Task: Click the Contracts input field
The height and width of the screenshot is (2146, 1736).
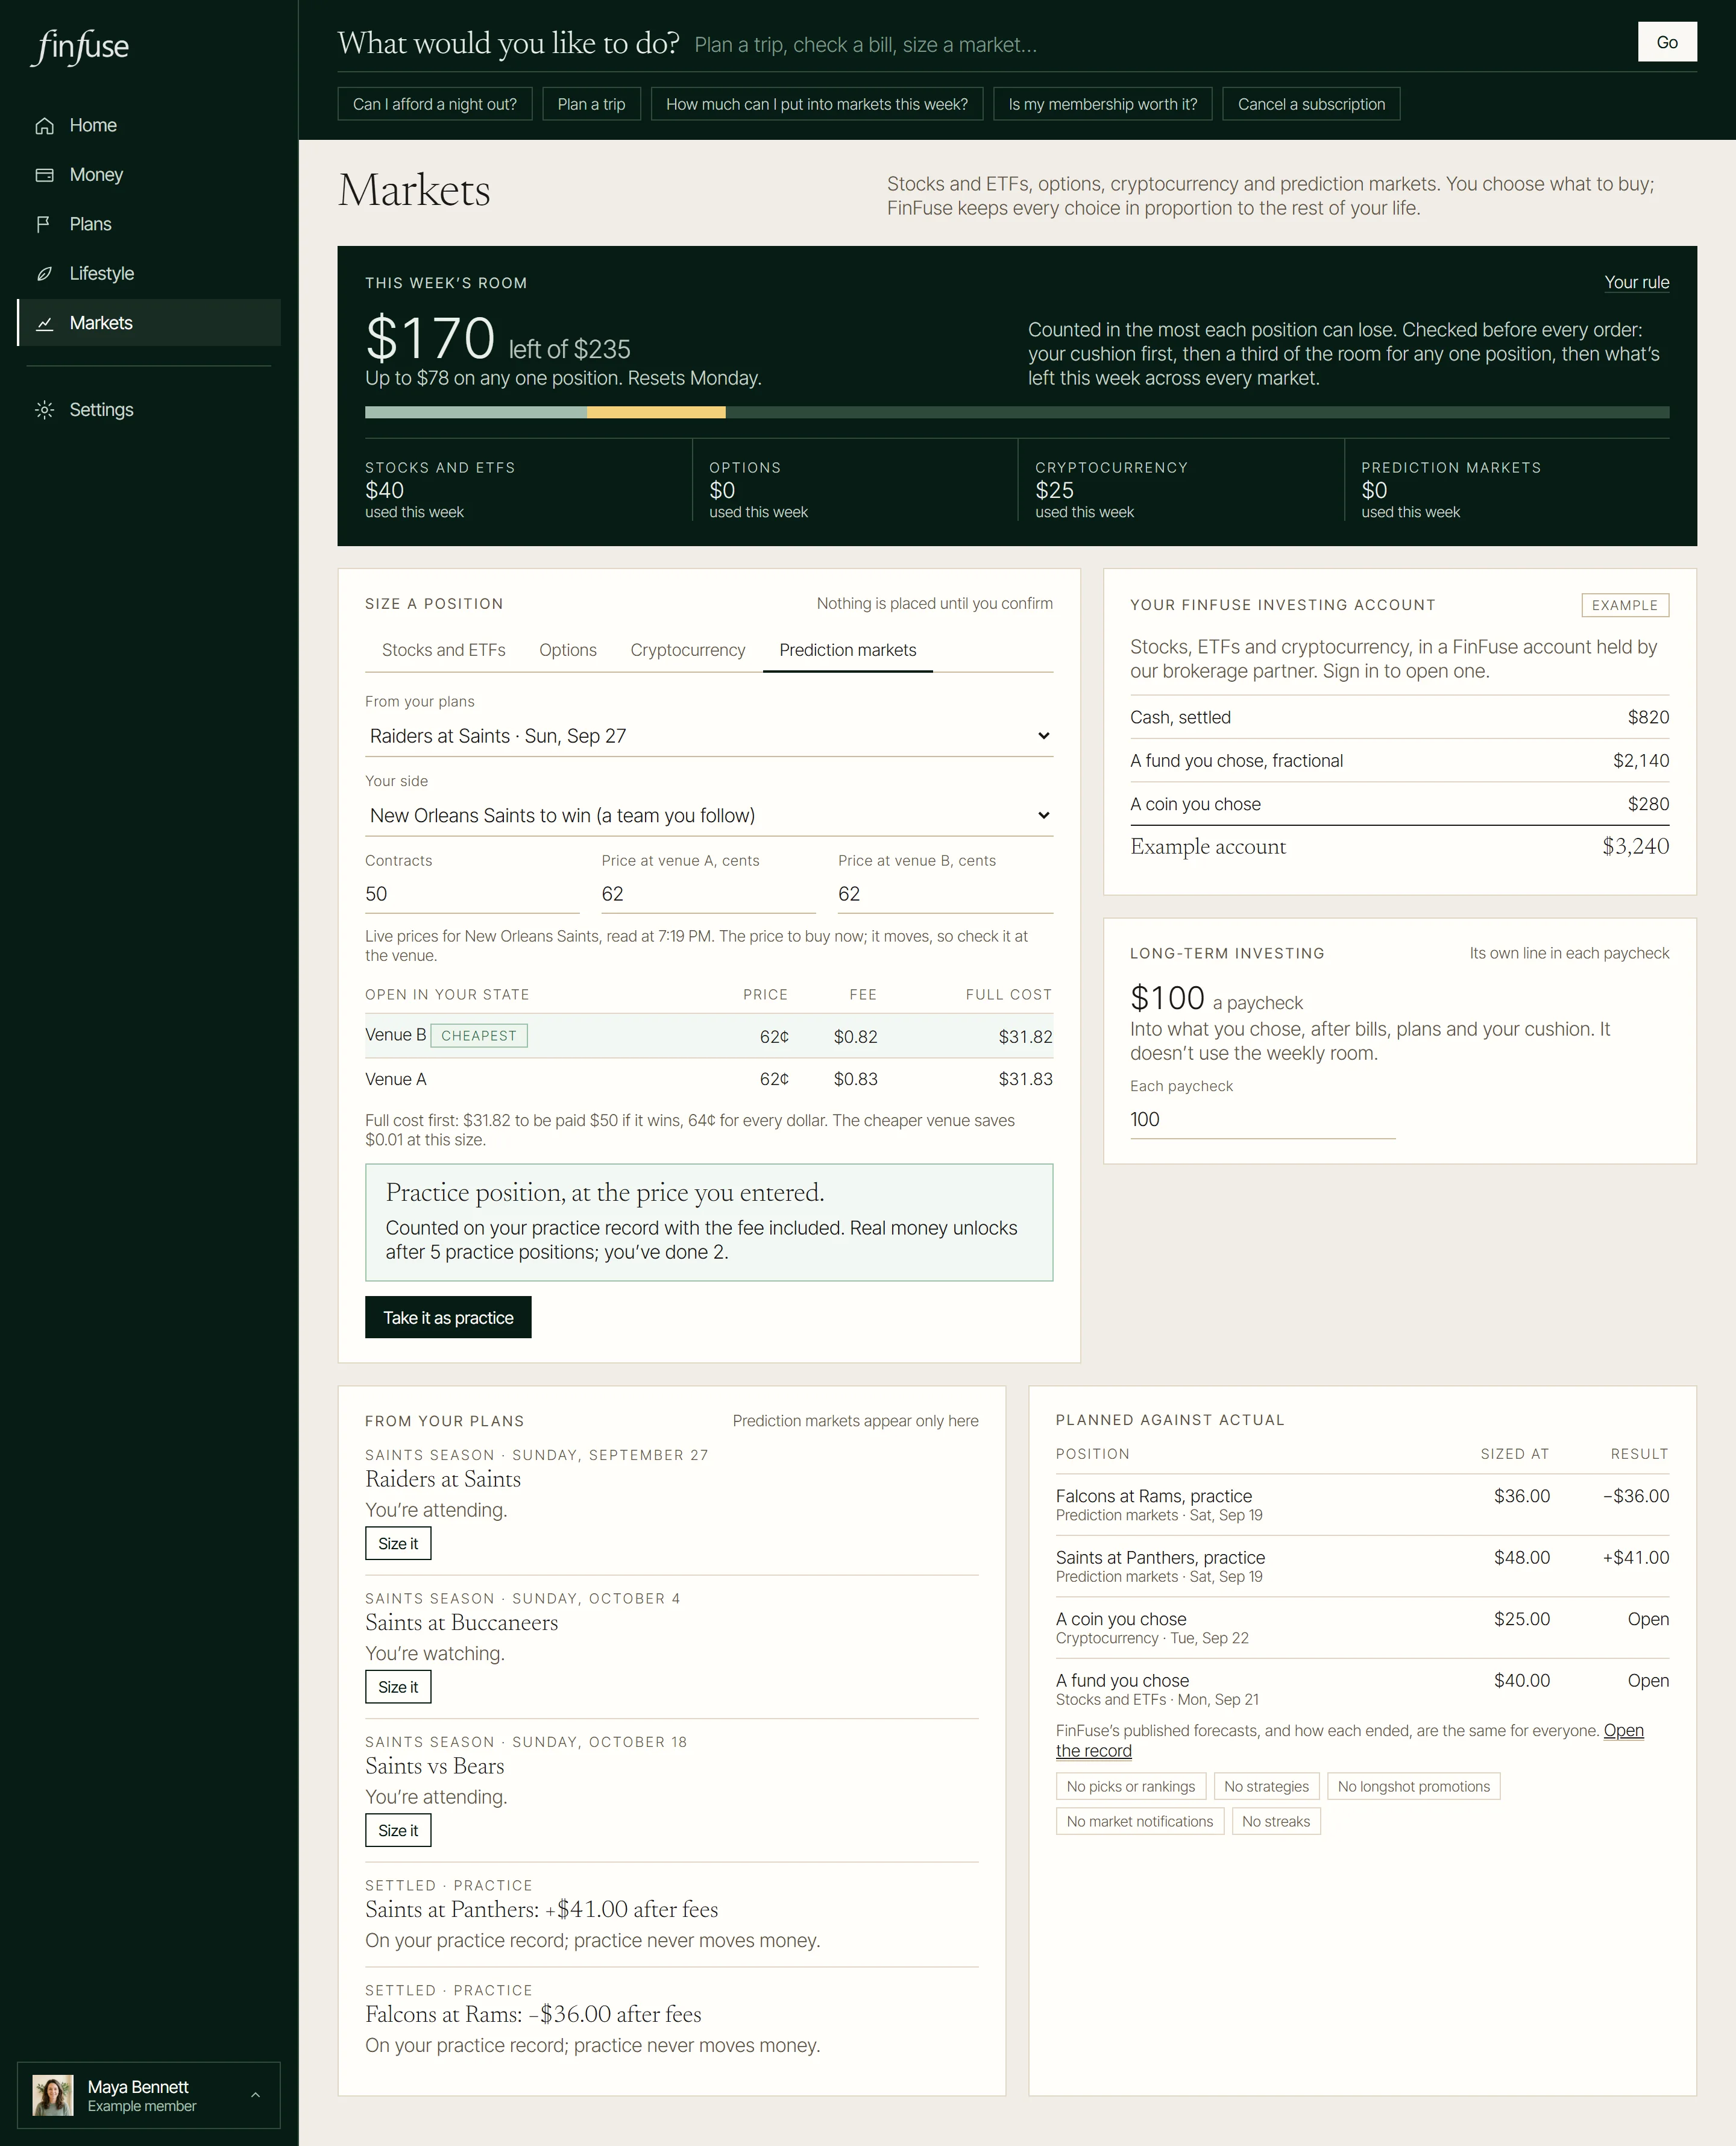Action: (x=472, y=894)
